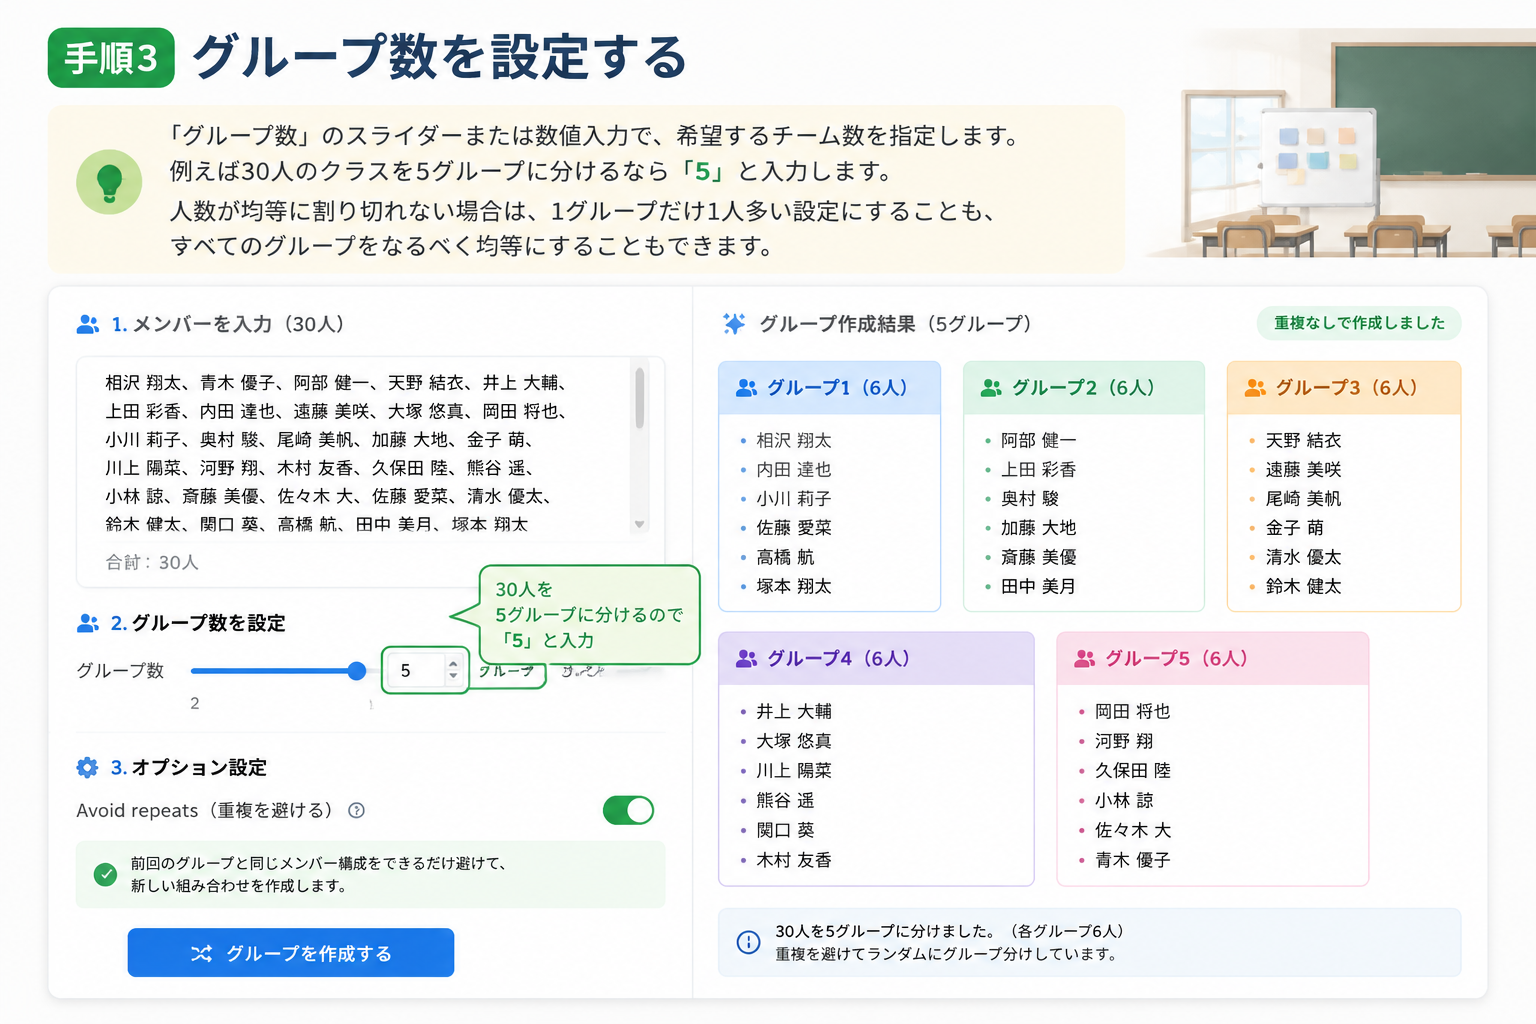The image size is (1536, 1024).
Task: Click the group count number field showing 5
Action: tap(425, 671)
